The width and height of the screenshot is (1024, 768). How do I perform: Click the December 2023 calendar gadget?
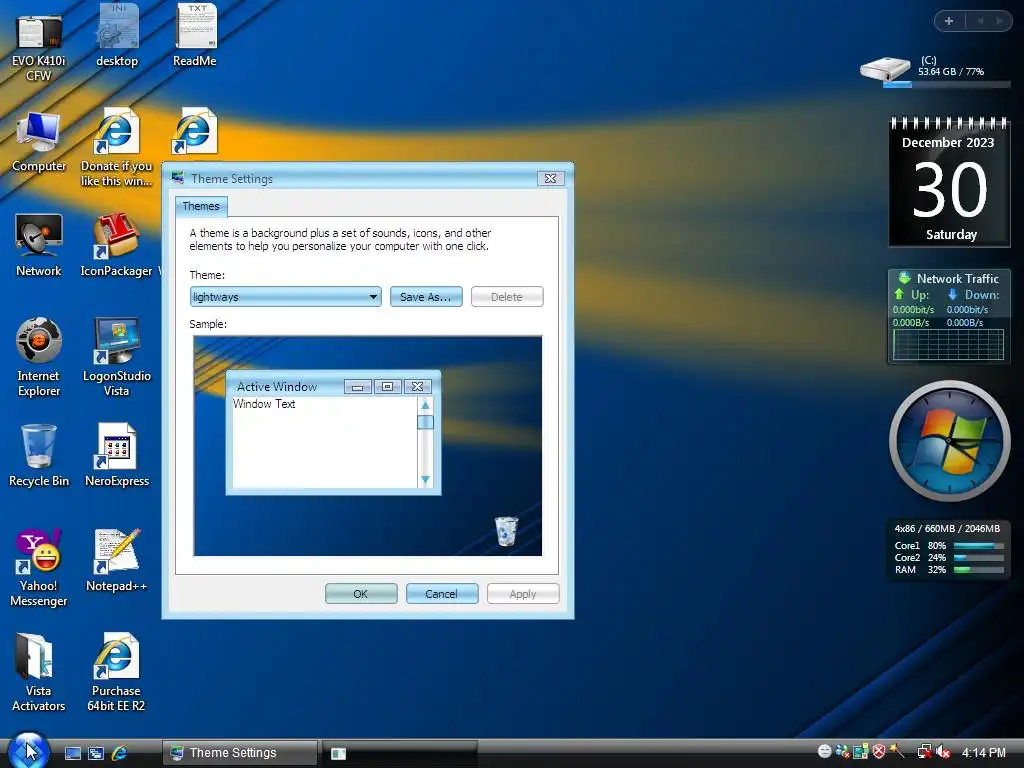950,182
